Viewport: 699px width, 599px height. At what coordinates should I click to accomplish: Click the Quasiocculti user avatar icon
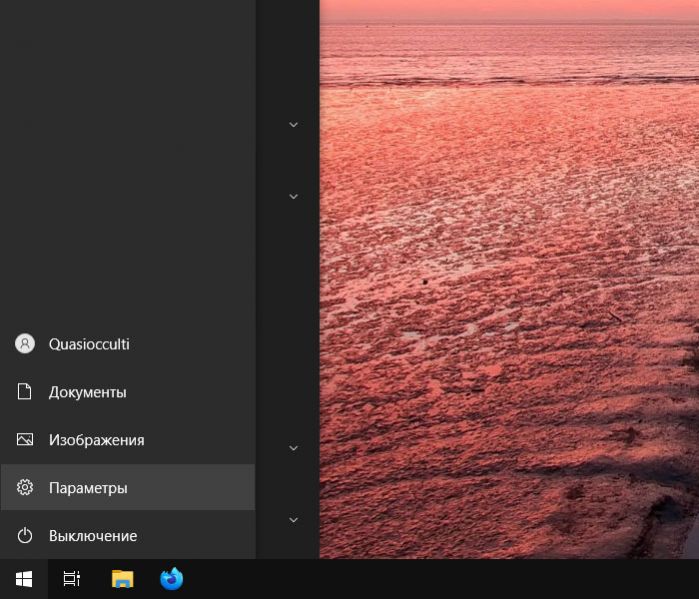coord(25,344)
